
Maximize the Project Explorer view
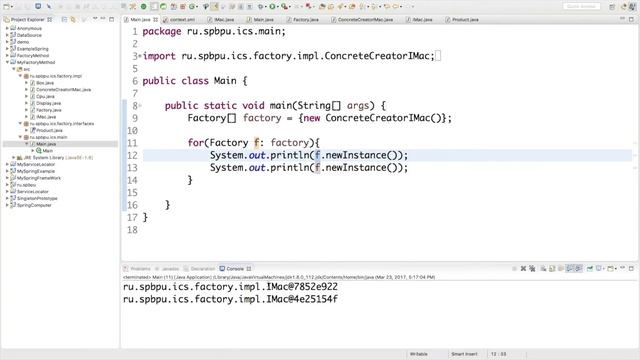tap(111, 19)
